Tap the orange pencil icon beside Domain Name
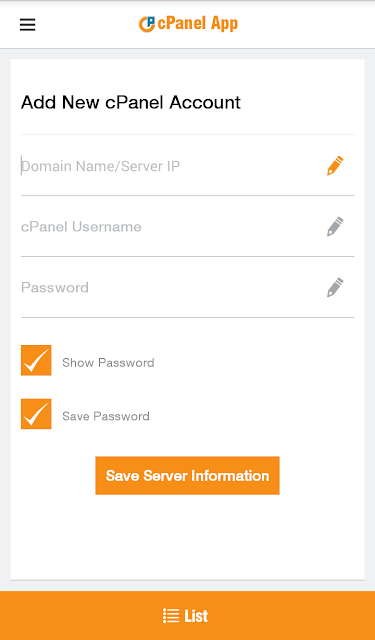This screenshot has width=375, height=640. (335, 166)
